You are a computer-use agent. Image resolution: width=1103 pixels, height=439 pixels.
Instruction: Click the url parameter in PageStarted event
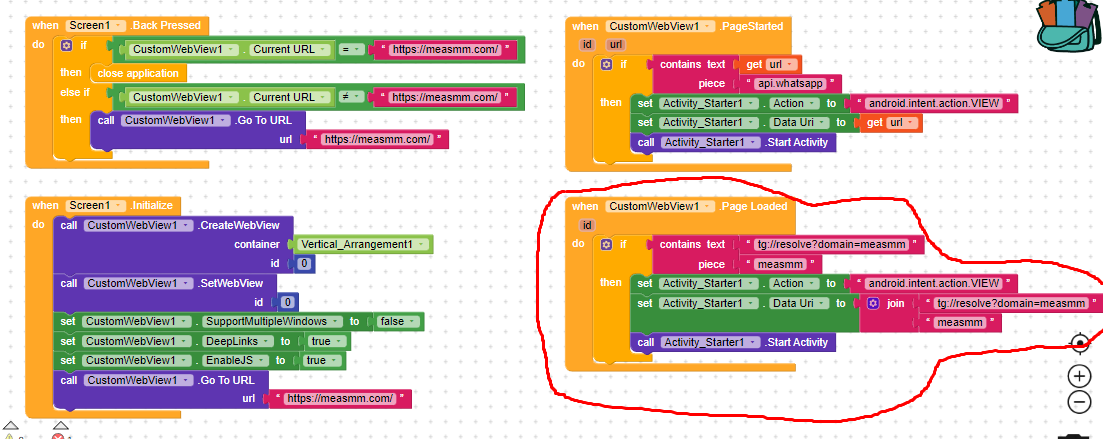[615, 45]
